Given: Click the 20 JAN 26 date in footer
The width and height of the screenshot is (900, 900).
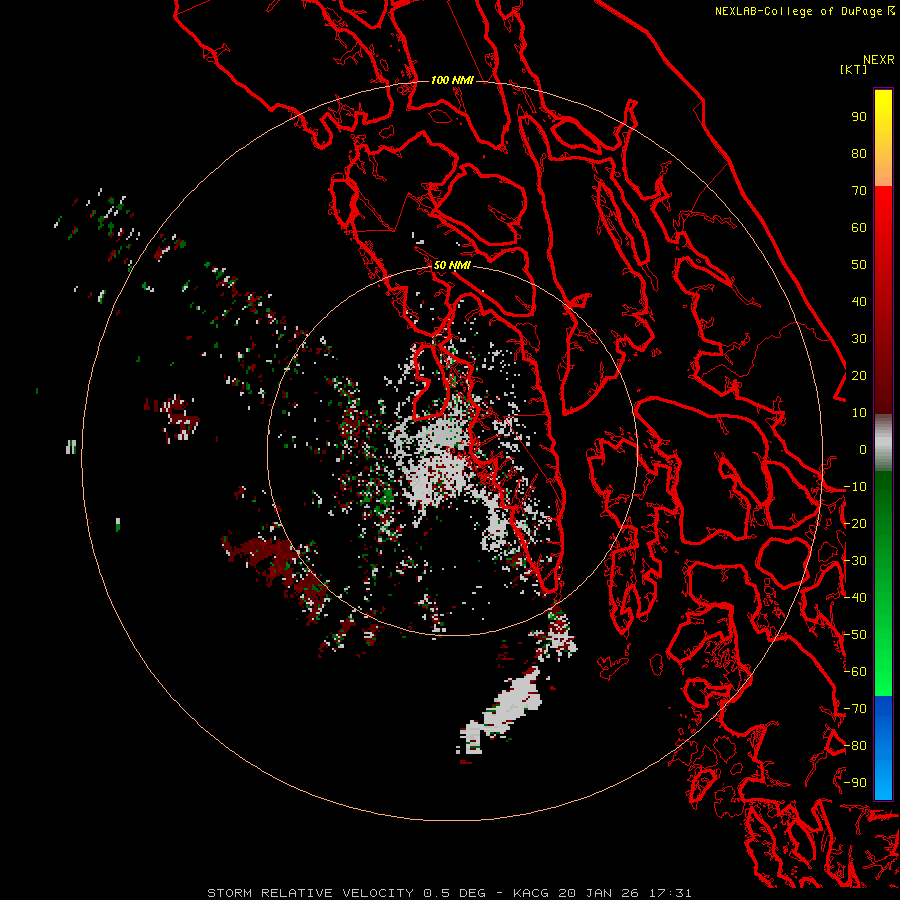Looking at the screenshot, I should click(599, 893).
